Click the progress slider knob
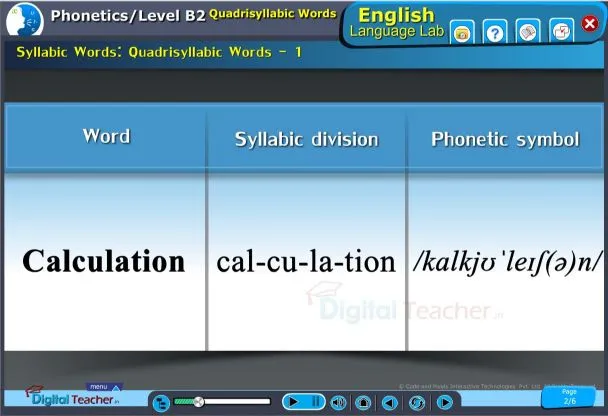The height and width of the screenshot is (416, 608). tap(199, 401)
